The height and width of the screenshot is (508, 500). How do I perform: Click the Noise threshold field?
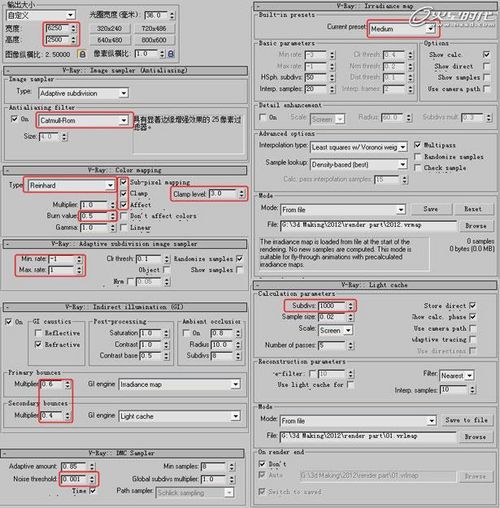74,479
